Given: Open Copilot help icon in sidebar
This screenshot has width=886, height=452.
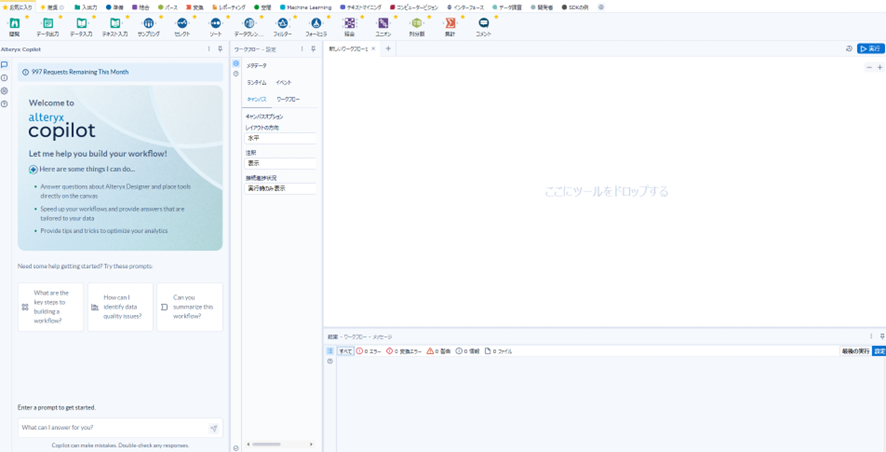Looking at the screenshot, I should tap(5, 104).
